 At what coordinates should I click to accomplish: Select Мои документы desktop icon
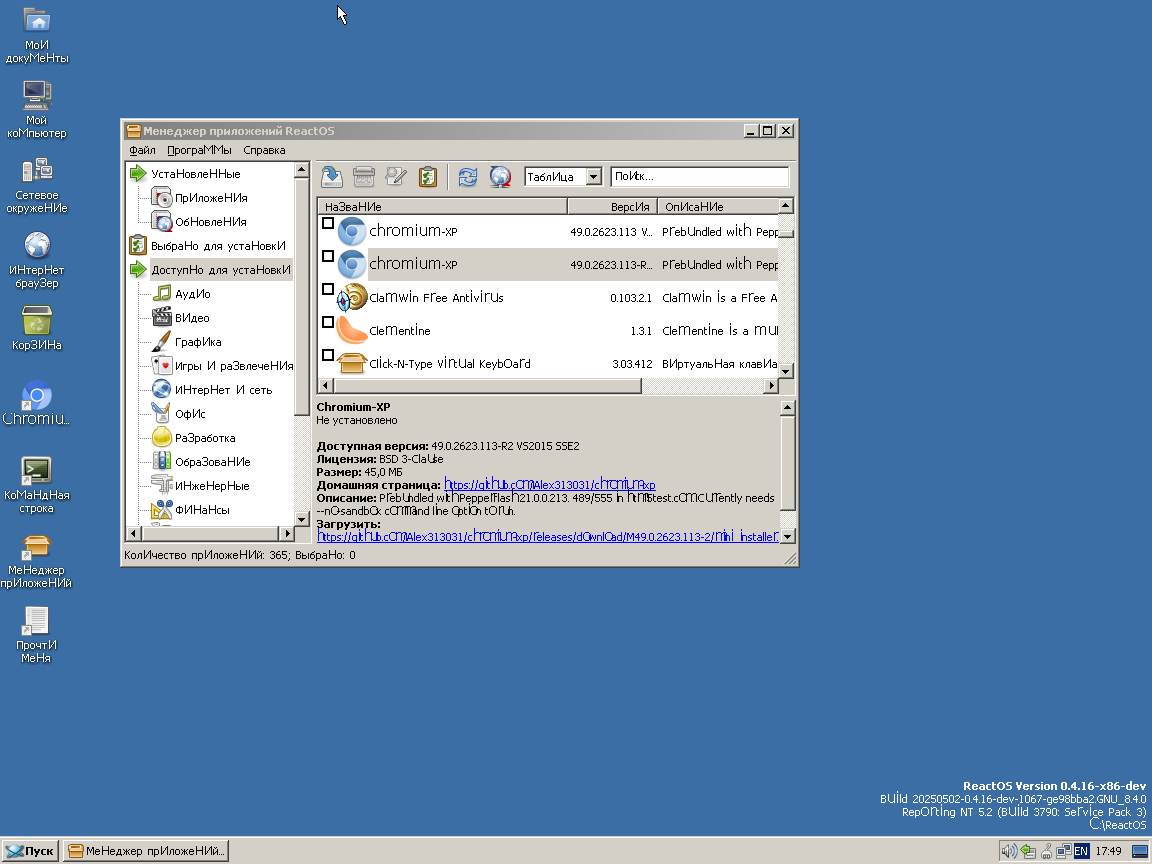(x=37, y=35)
